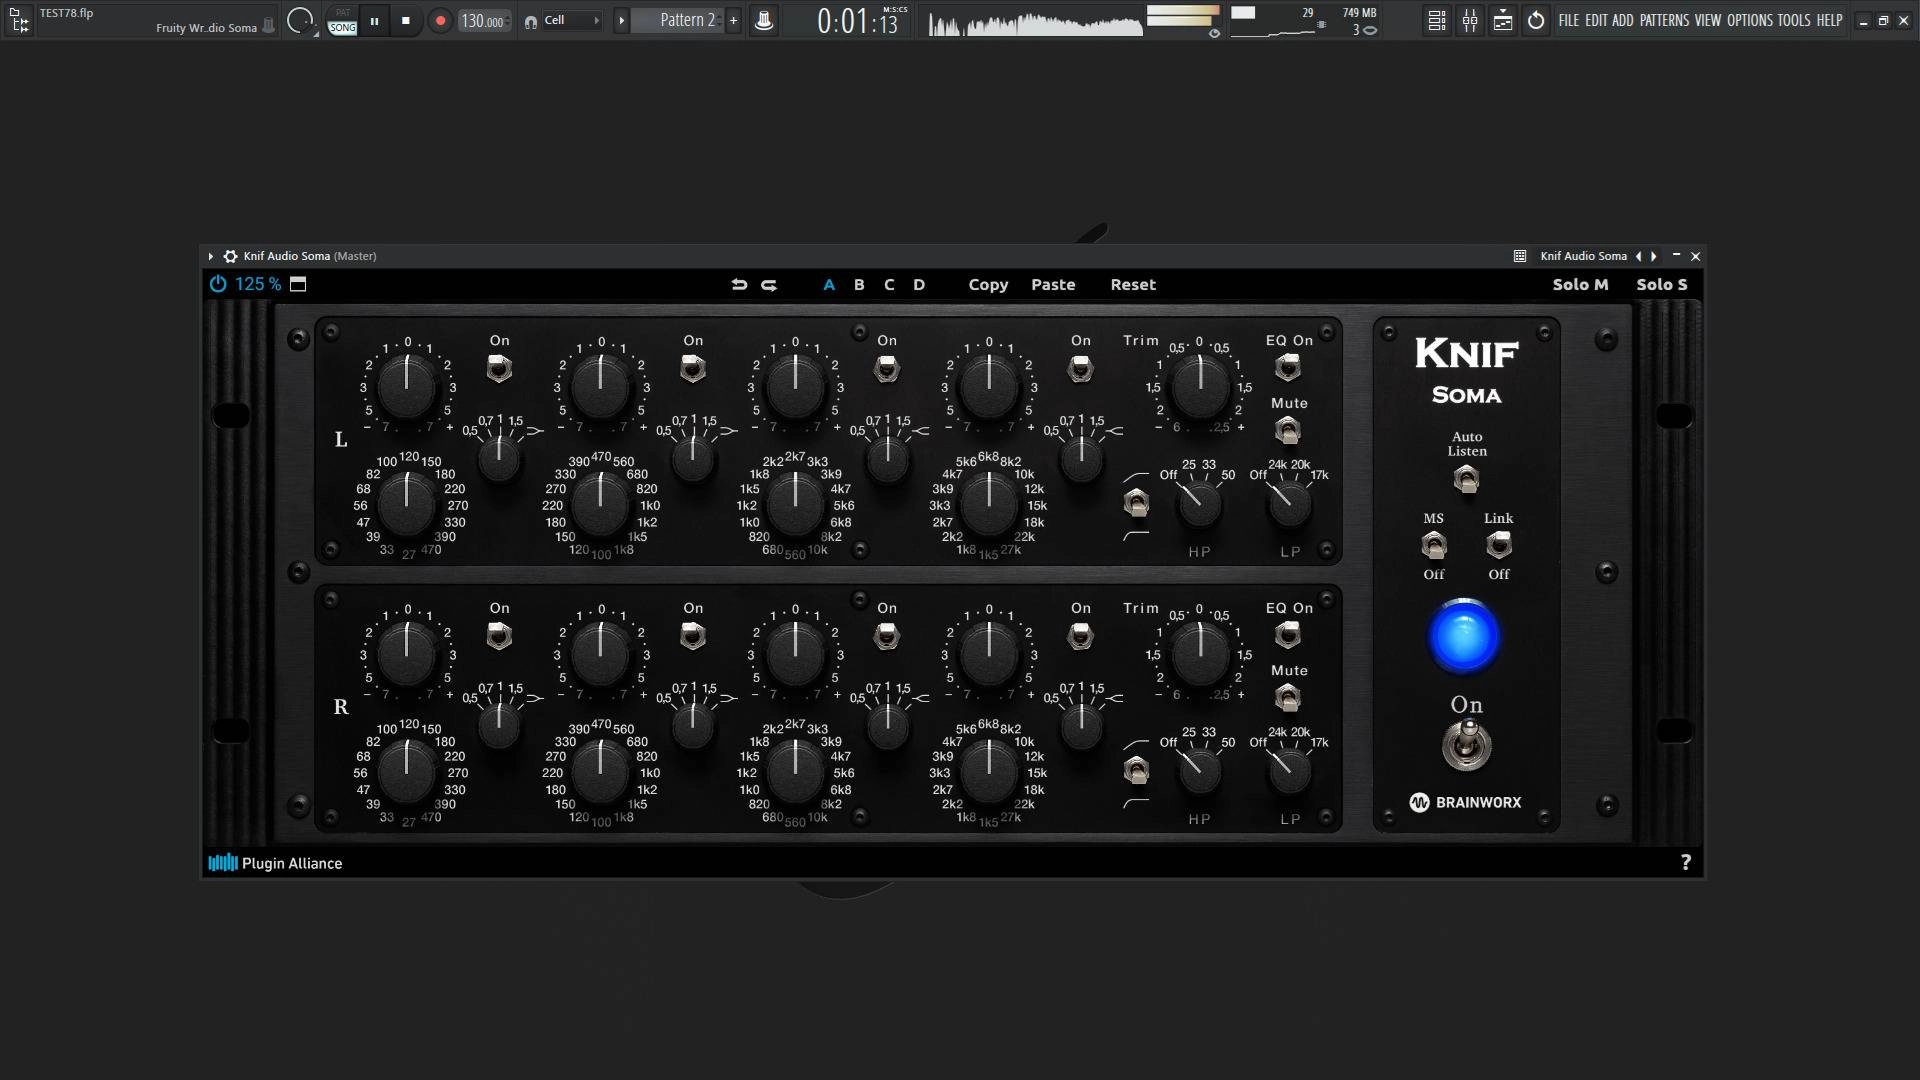Toggle L channel band 2 On switch
The height and width of the screenshot is (1080, 1920).
[693, 369]
